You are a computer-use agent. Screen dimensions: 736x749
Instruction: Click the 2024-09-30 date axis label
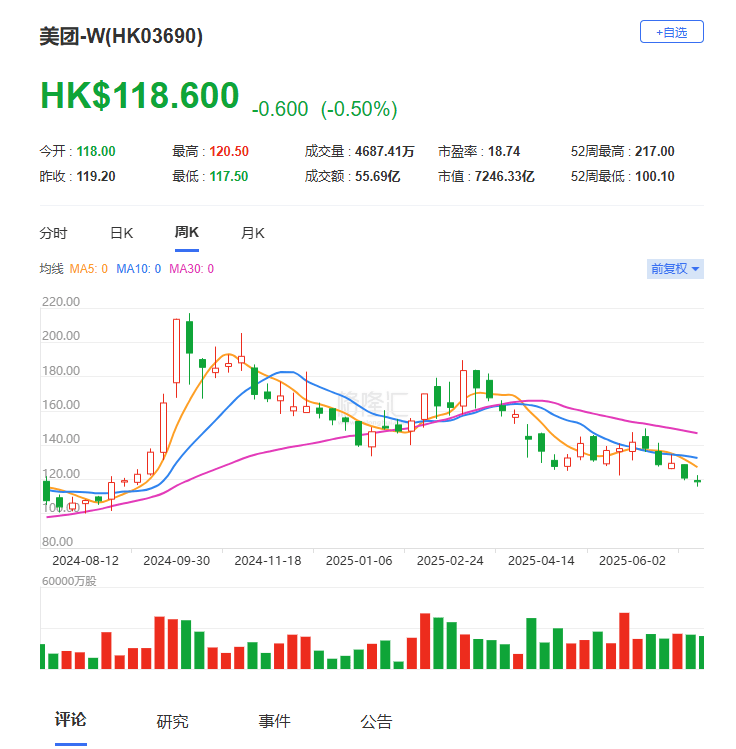point(177,560)
